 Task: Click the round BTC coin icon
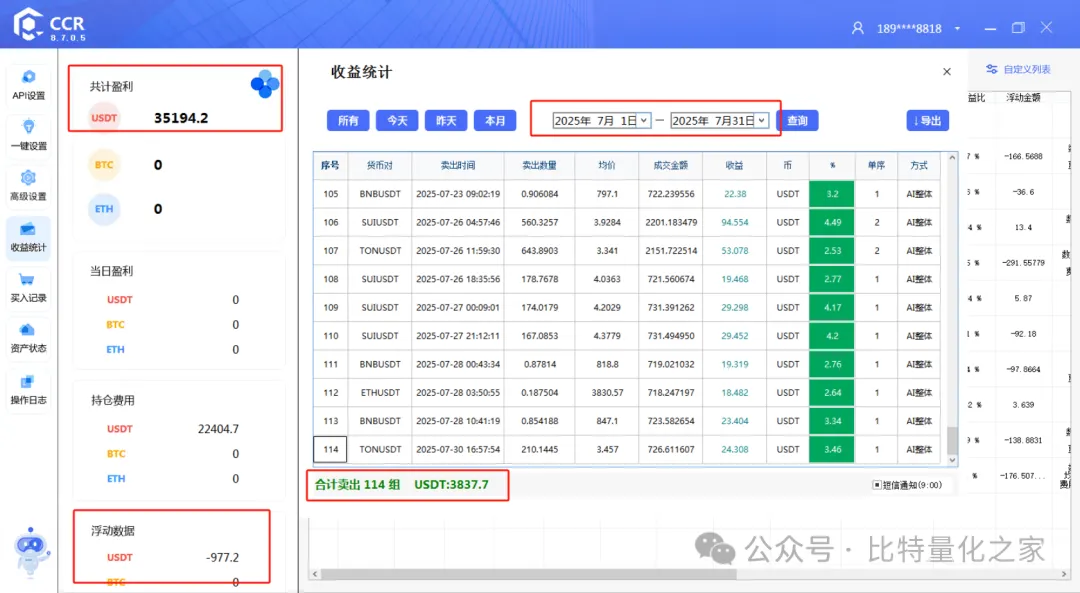[x=104, y=165]
